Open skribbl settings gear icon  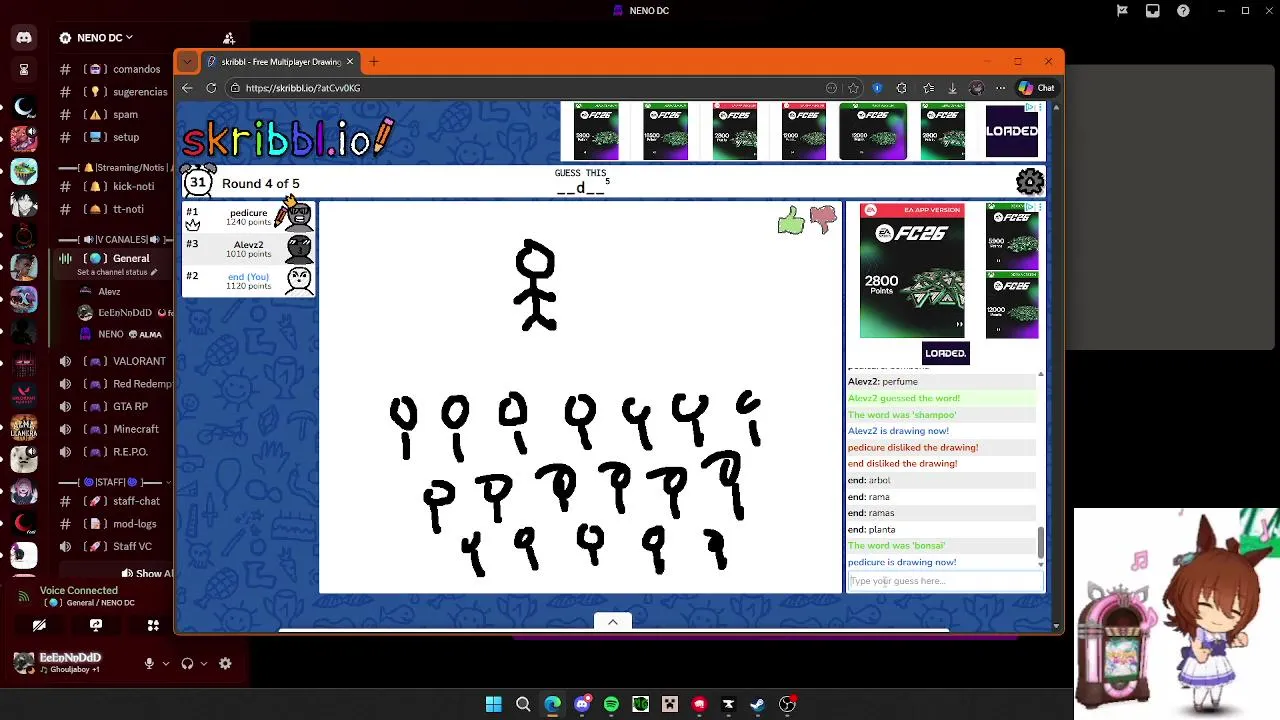click(x=1030, y=182)
